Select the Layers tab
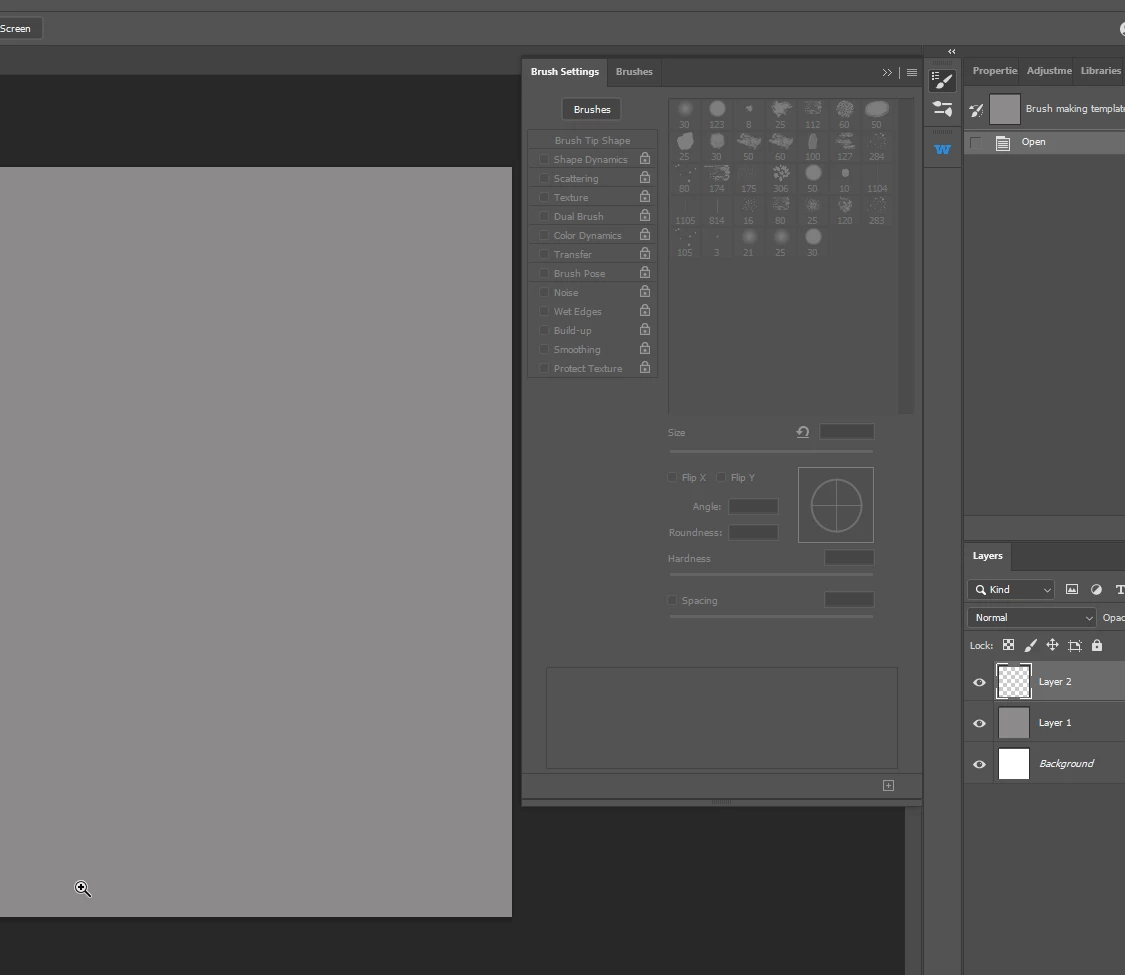 [x=987, y=556]
